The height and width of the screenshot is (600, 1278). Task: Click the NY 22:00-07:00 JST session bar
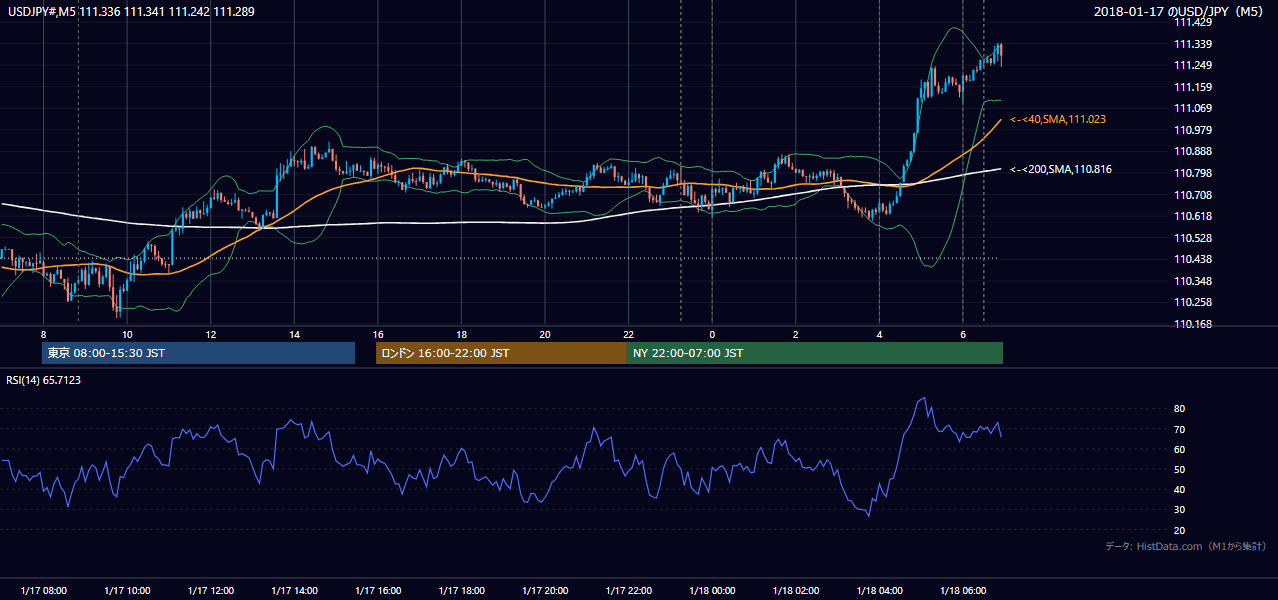click(x=815, y=353)
